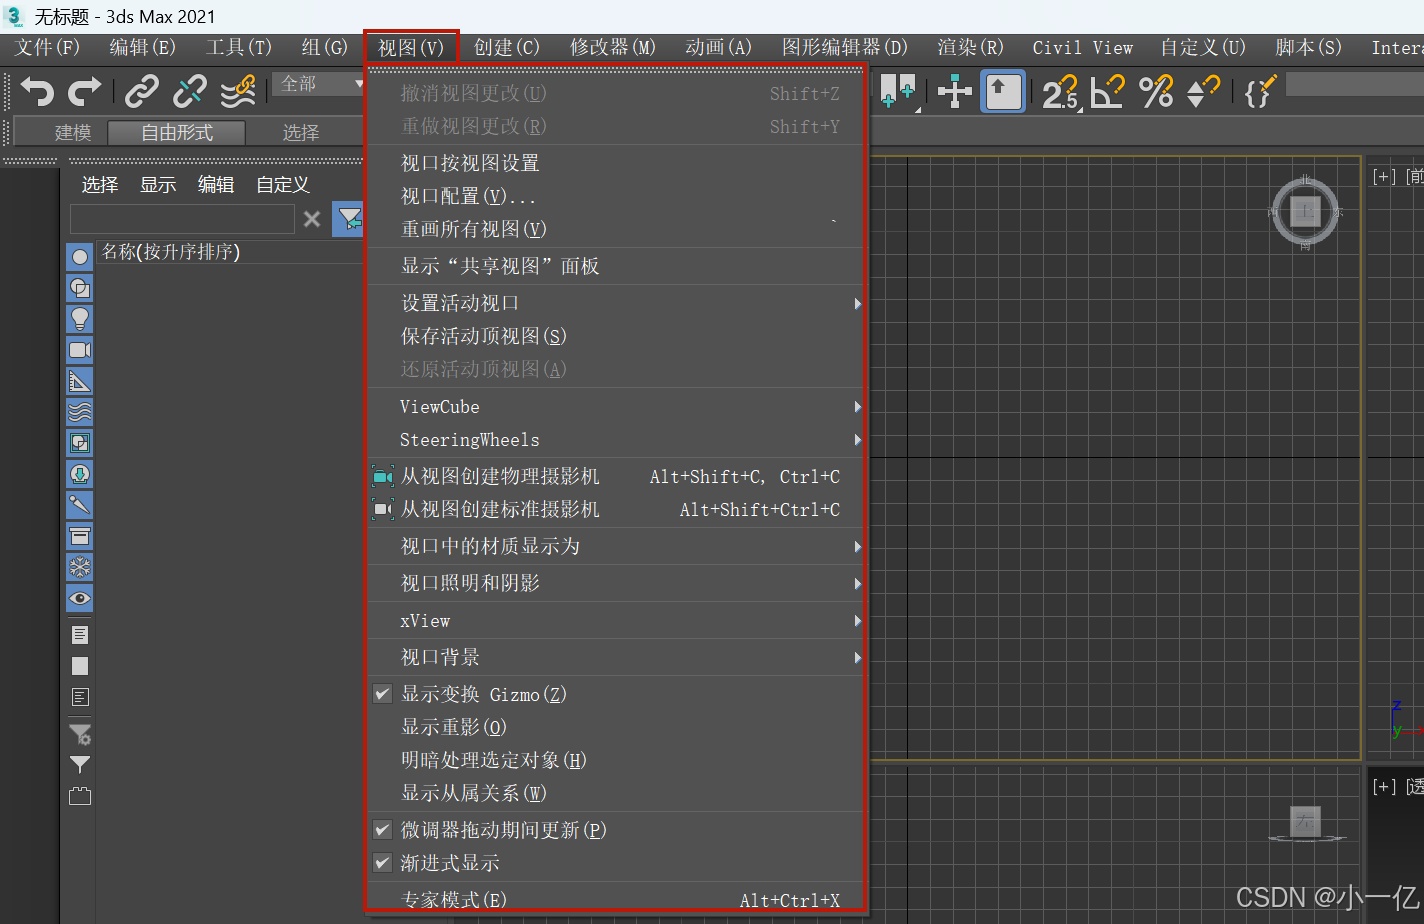Click the keyboard shortcut override toggle icon
The width and height of the screenshot is (1424, 924).
[x=1003, y=92]
